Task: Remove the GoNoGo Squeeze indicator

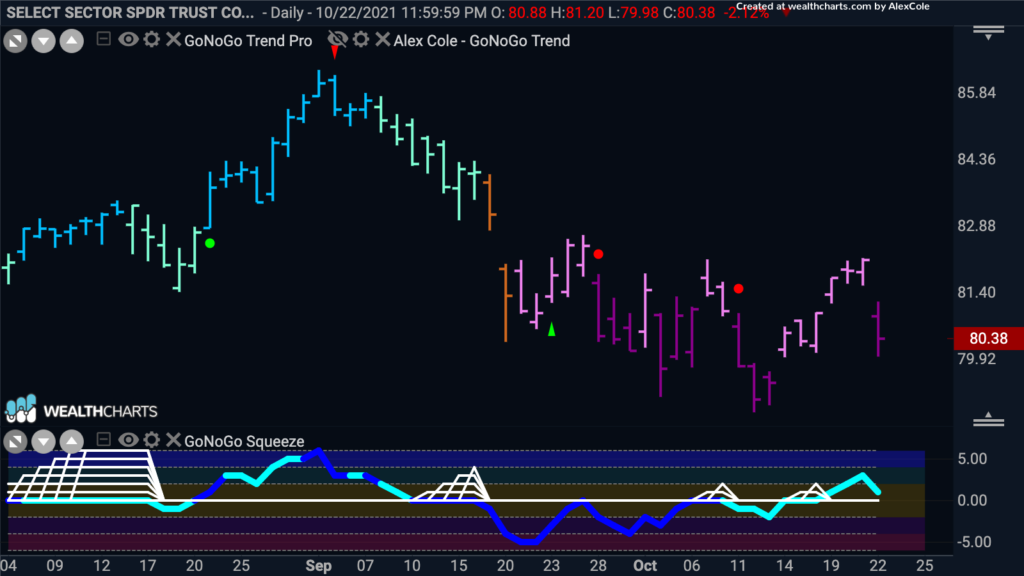Action: pyautogui.click(x=173, y=440)
